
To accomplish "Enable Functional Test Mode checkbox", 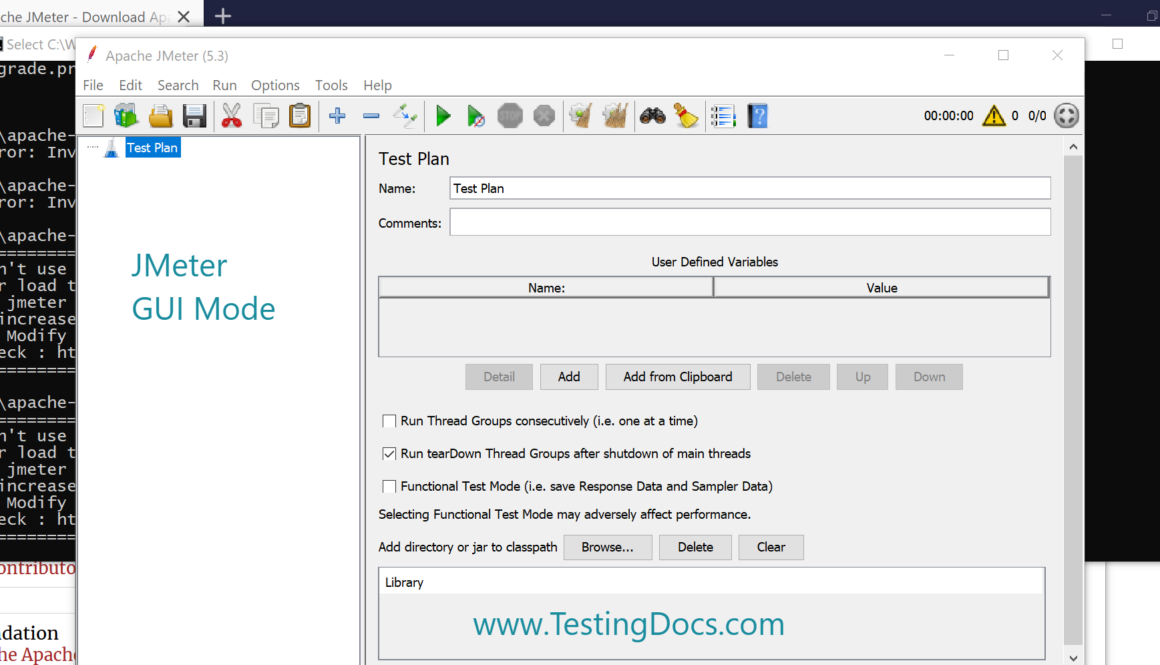I will click(390, 486).
